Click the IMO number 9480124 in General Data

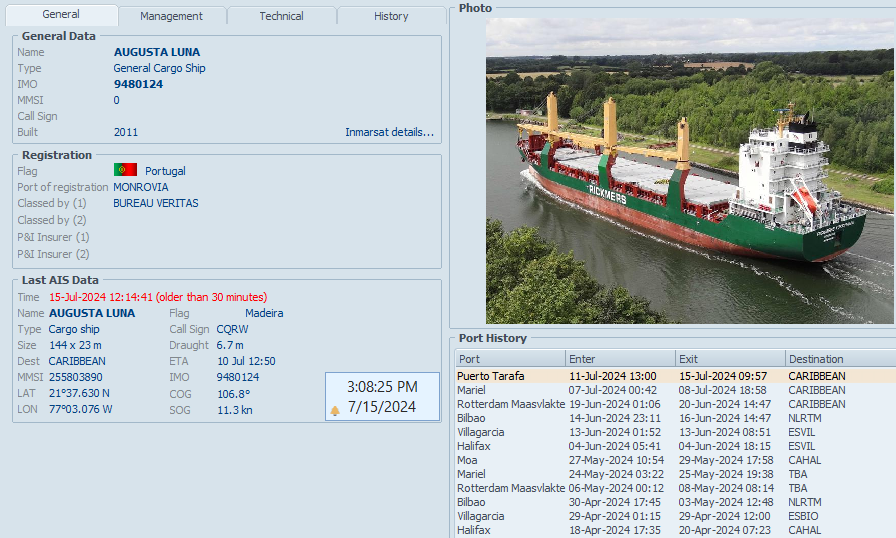(138, 84)
